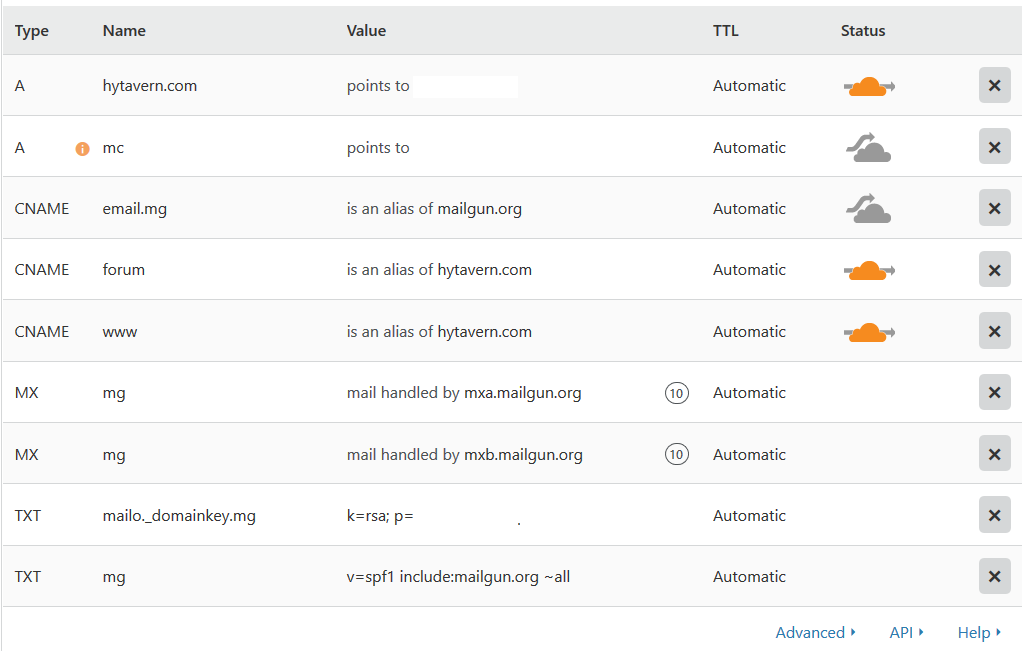Image resolution: width=1022 pixels, height=651 pixels.
Task: Toggle orange cloud proxy for www CNAME
Action: pyautogui.click(x=869, y=332)
